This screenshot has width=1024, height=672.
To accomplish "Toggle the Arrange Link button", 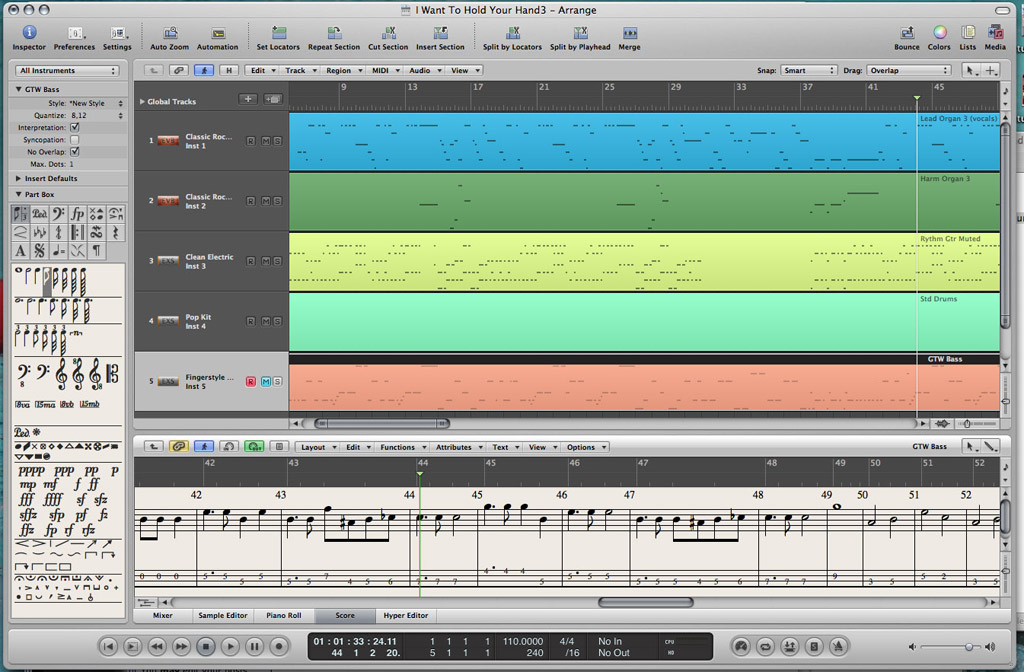I will coord(178,71).
